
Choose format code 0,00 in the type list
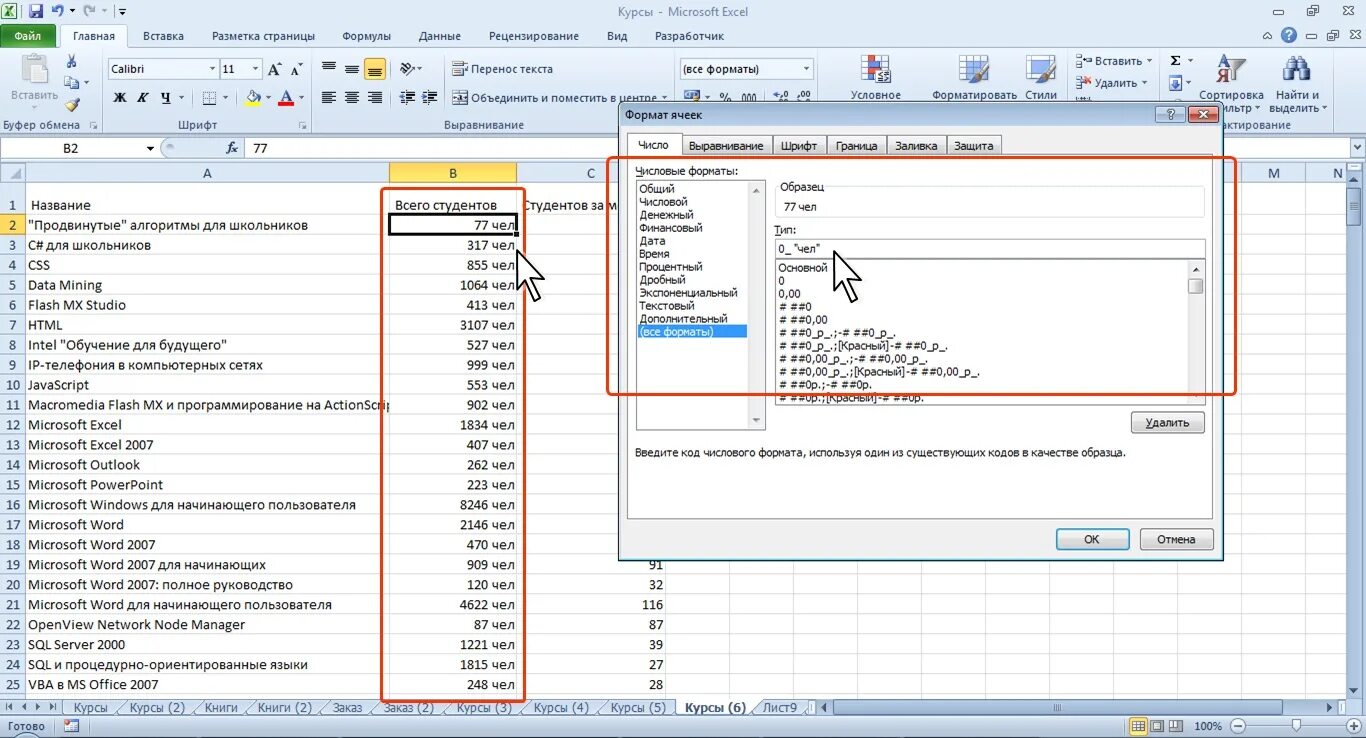(789, 294)
